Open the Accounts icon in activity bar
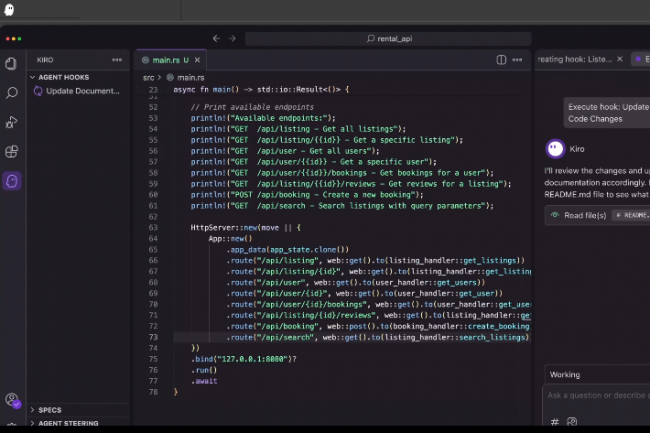 coord(12,400)
